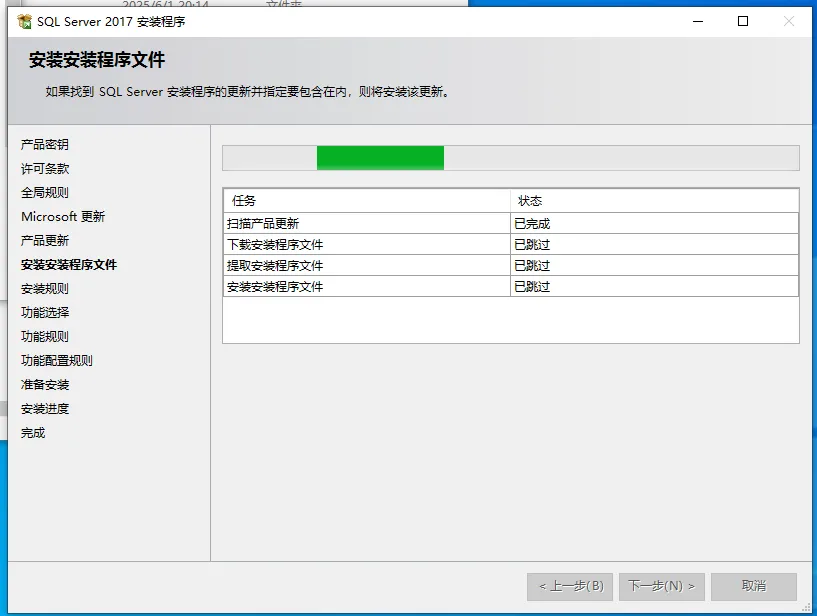This screenshot has height=616, width=817.
Task: Click the 状态 column header
Action: pos(654,201)
